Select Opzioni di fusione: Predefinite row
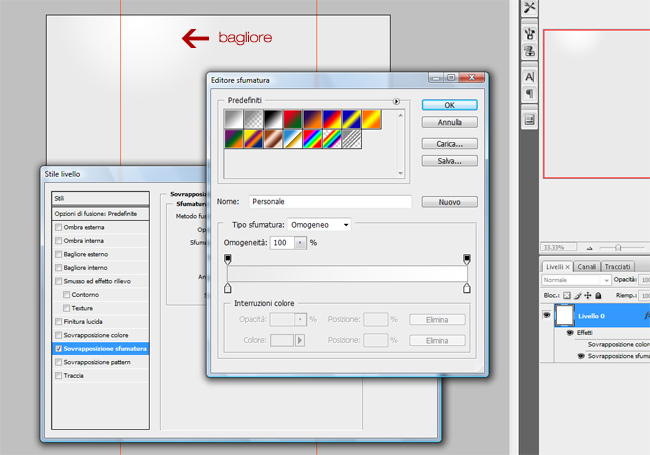The height and width of the screenshot is (455, 650). point(100,214)
